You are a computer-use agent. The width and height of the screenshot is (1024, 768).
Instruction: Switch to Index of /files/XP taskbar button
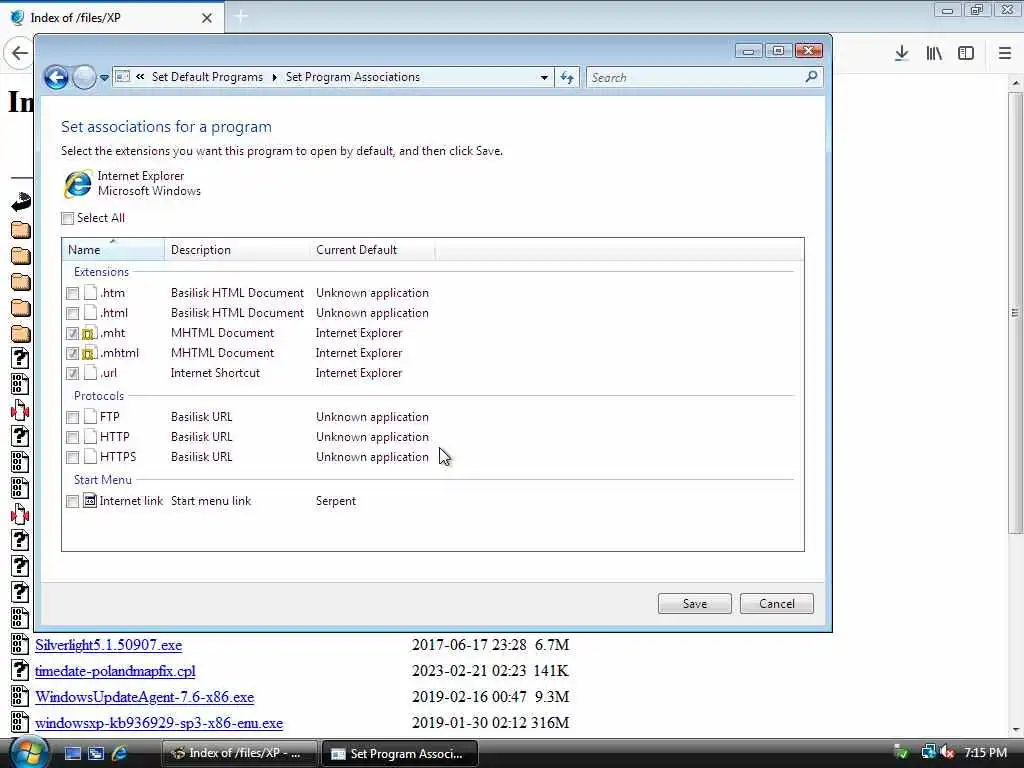(x=239, y=754)
